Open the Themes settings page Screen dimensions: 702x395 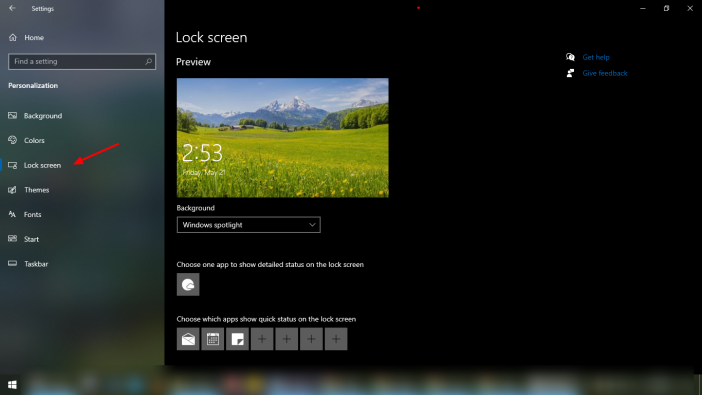(x=37, y=190)
